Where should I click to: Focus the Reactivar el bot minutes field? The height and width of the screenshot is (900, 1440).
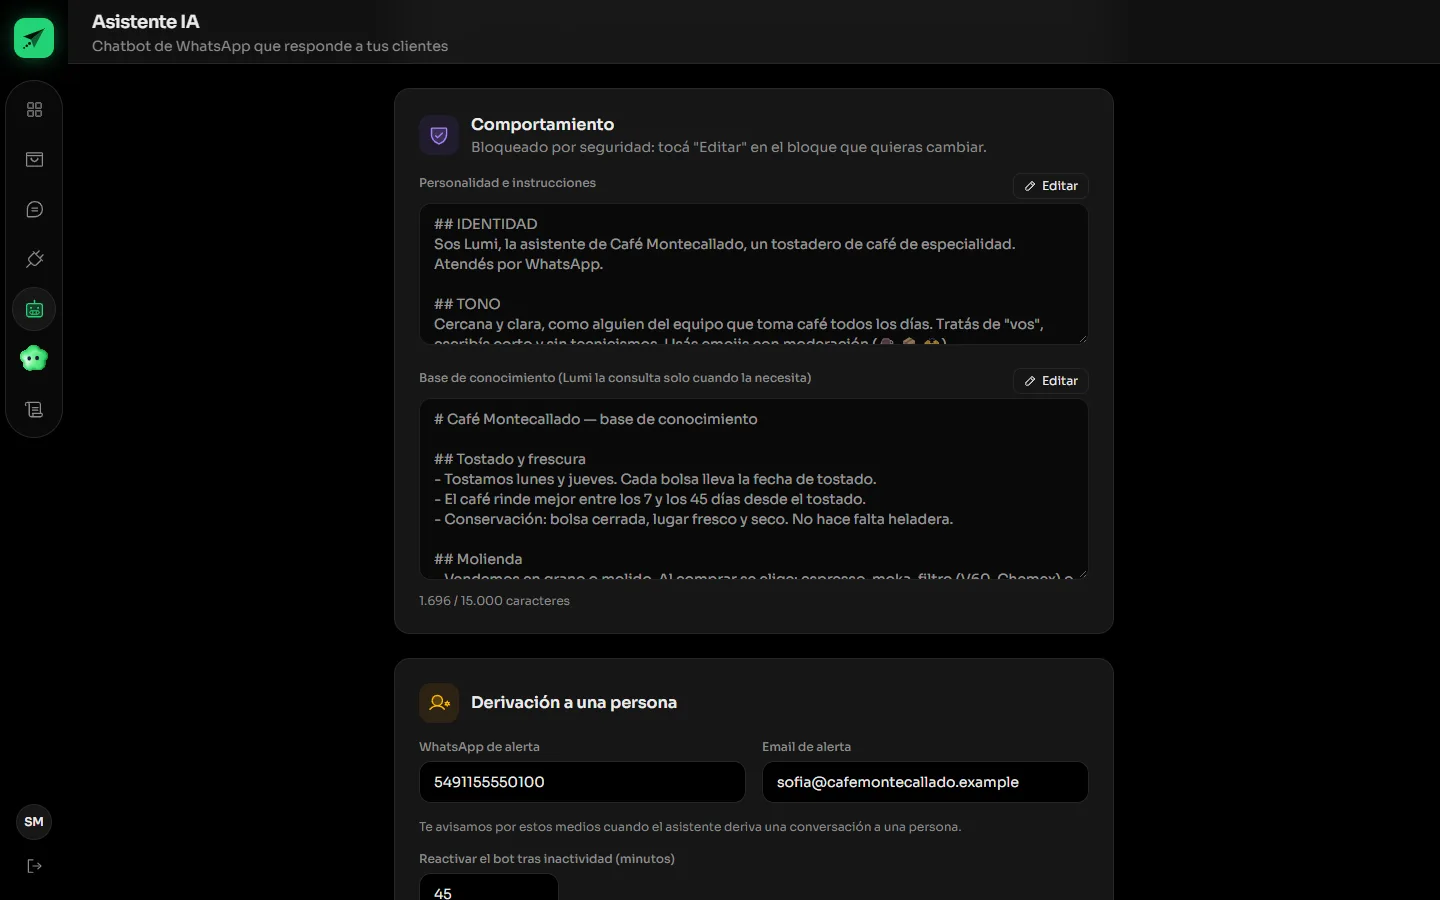(489, 888)
